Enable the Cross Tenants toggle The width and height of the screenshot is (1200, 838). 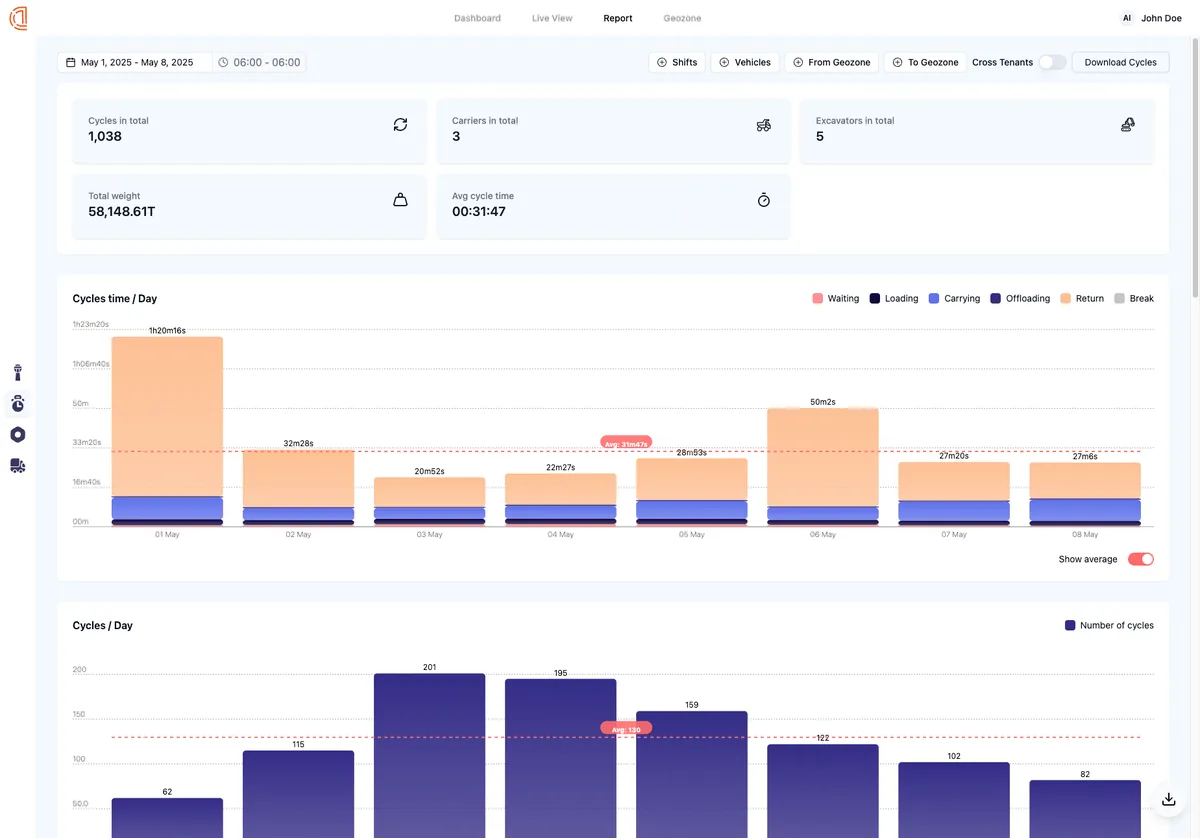(1052, 62)
